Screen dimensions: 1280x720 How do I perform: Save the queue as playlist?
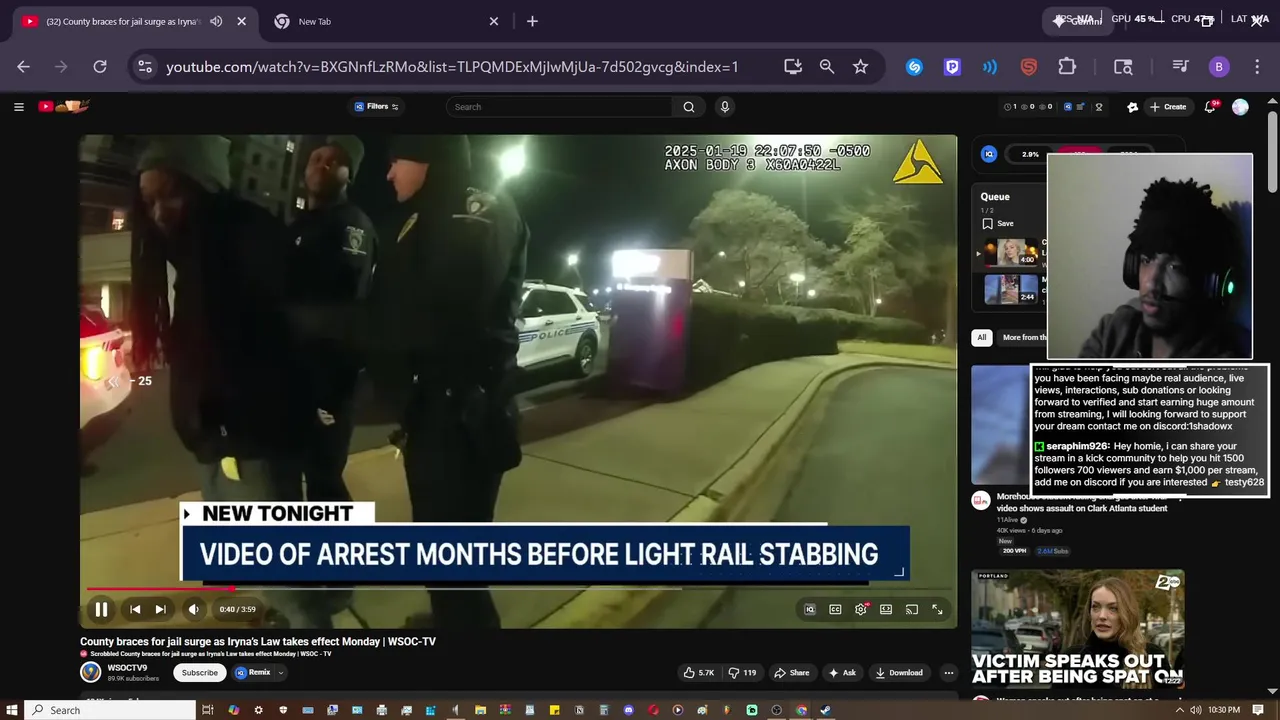pyautogui.click(x=998, y=224)
